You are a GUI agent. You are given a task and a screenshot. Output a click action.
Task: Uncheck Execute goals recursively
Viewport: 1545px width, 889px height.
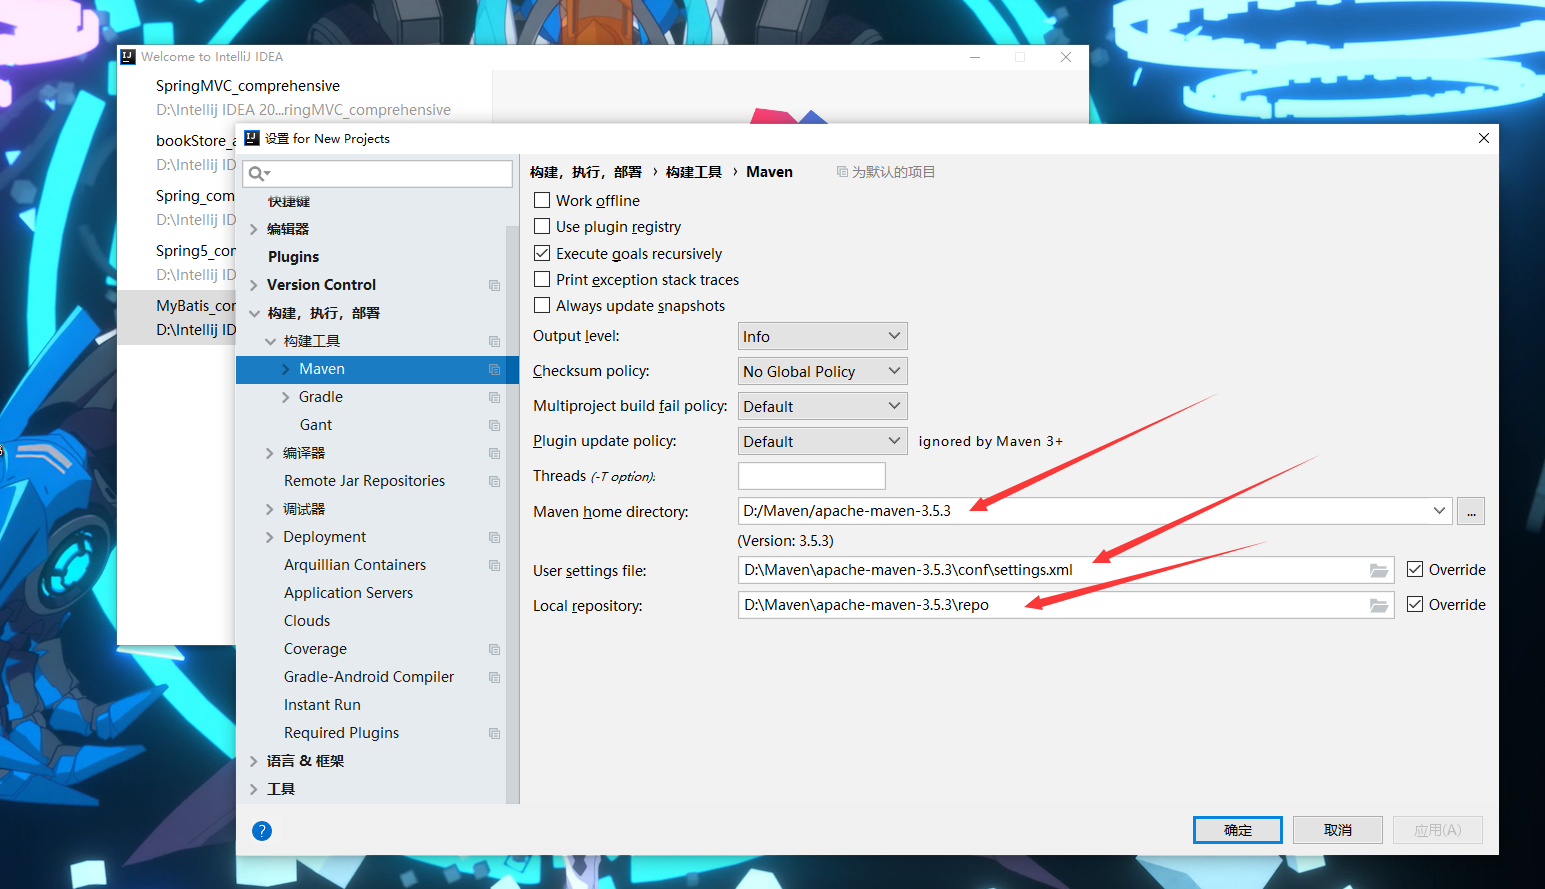542,253
